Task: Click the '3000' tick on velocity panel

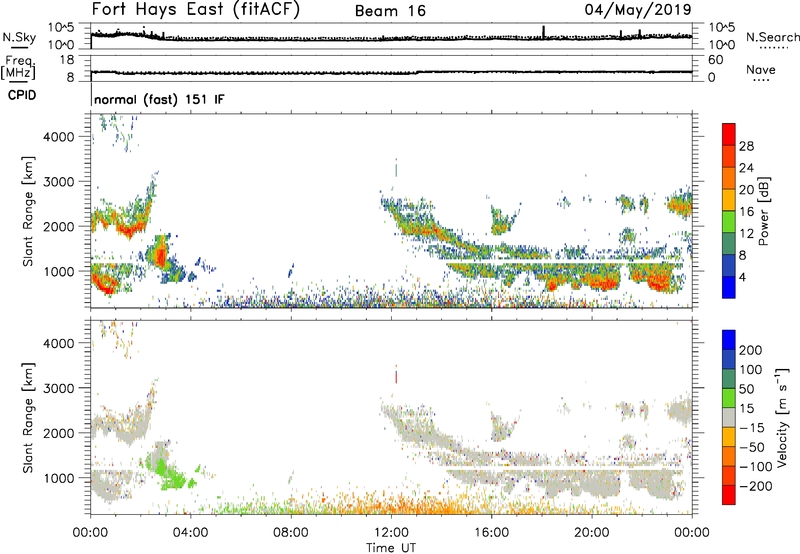Action: click(59, 388)
